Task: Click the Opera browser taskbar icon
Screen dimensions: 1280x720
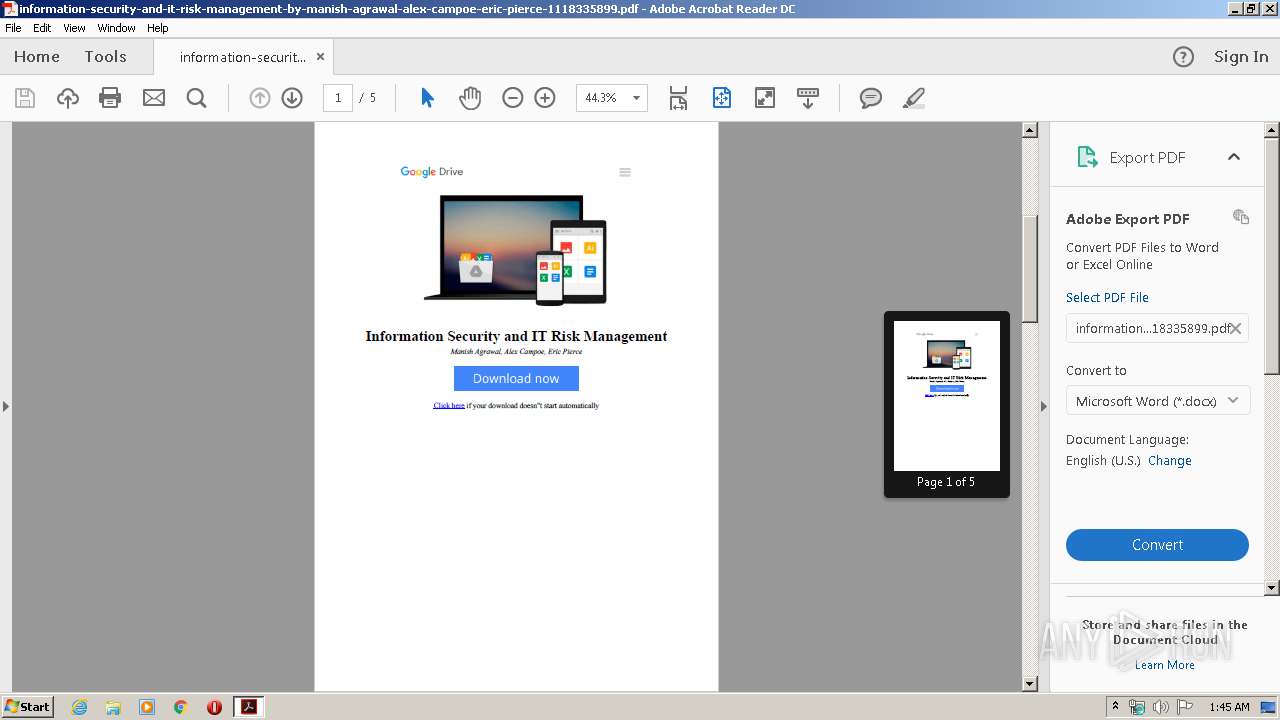Action: (214, 707)
